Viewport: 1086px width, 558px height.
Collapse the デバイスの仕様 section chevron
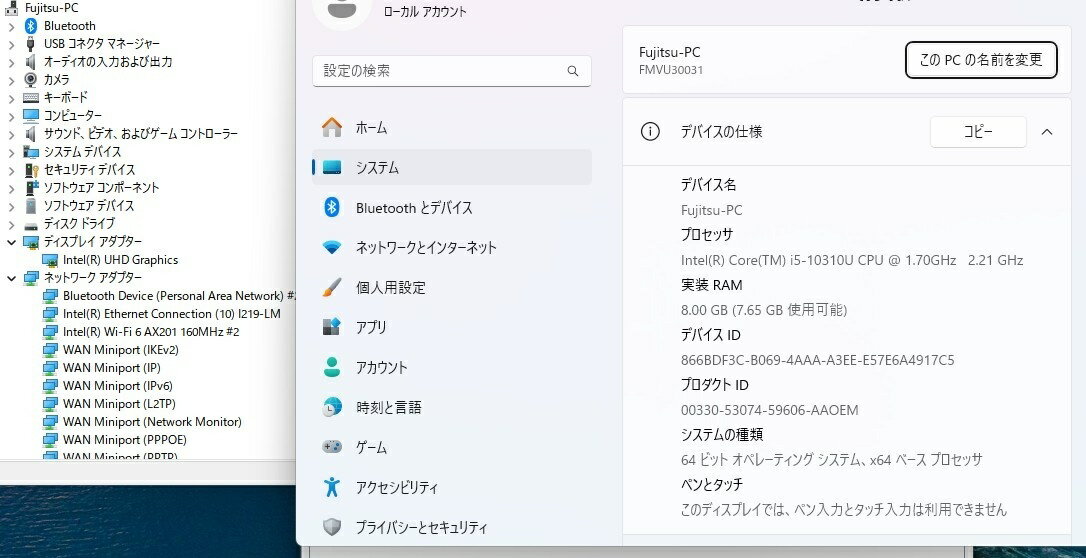[x=1047, y=132]
